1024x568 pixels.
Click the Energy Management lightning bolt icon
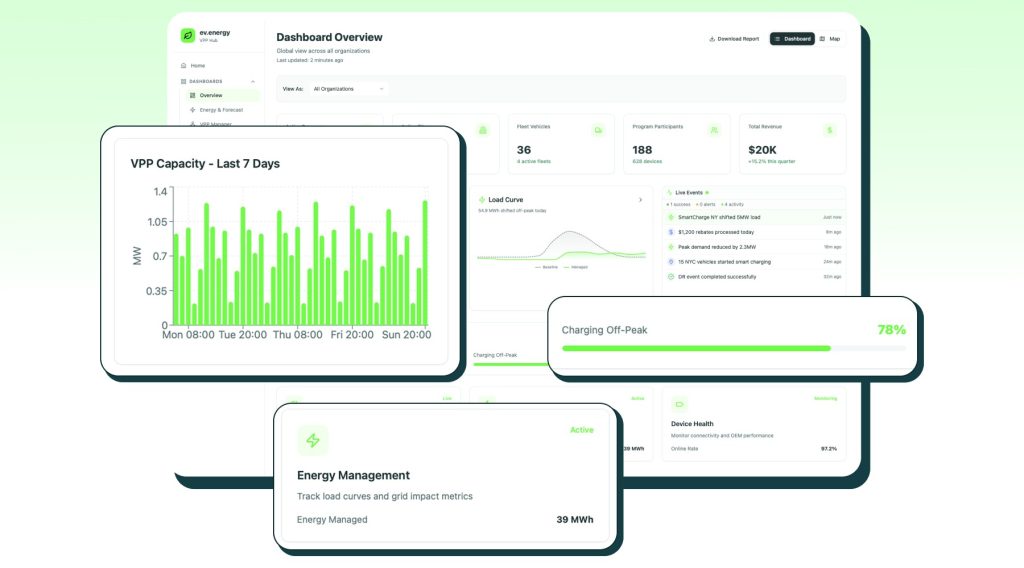(313, 440)
